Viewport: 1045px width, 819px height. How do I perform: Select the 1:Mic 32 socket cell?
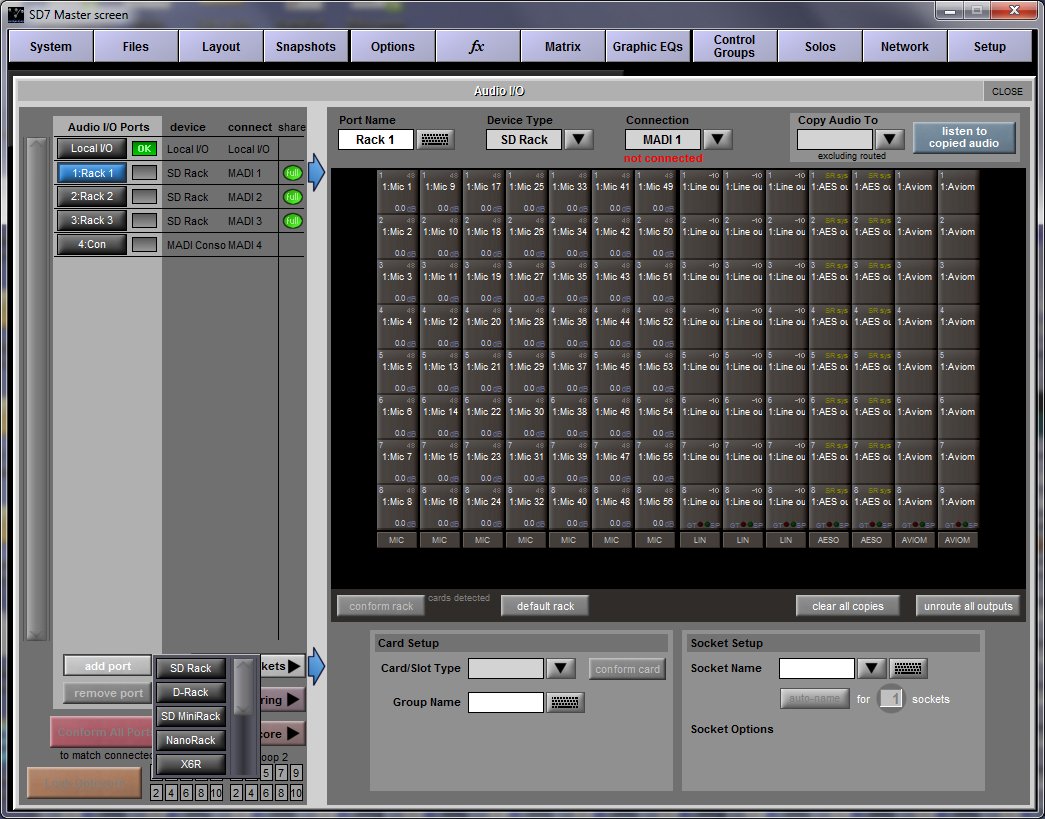(526, 507)
